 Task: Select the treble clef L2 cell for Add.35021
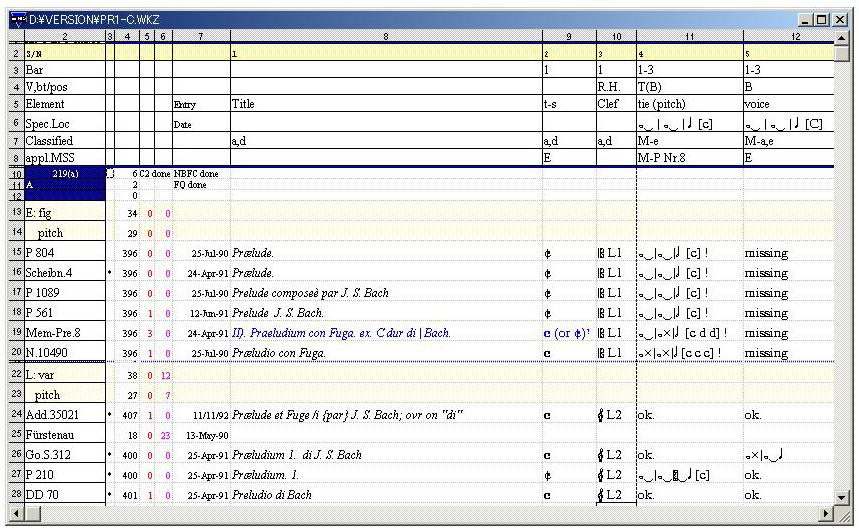click(615, 414)
